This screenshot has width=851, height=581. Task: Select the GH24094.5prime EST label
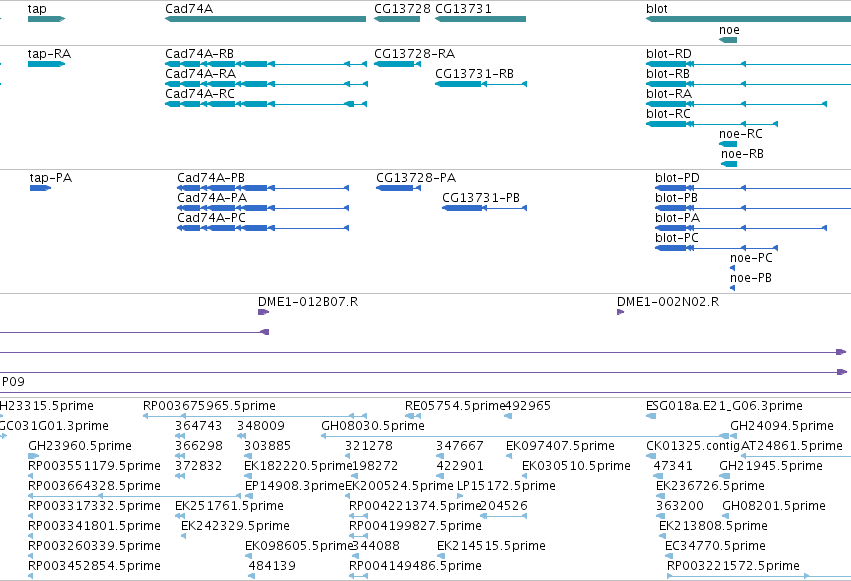tap(782, 426)
